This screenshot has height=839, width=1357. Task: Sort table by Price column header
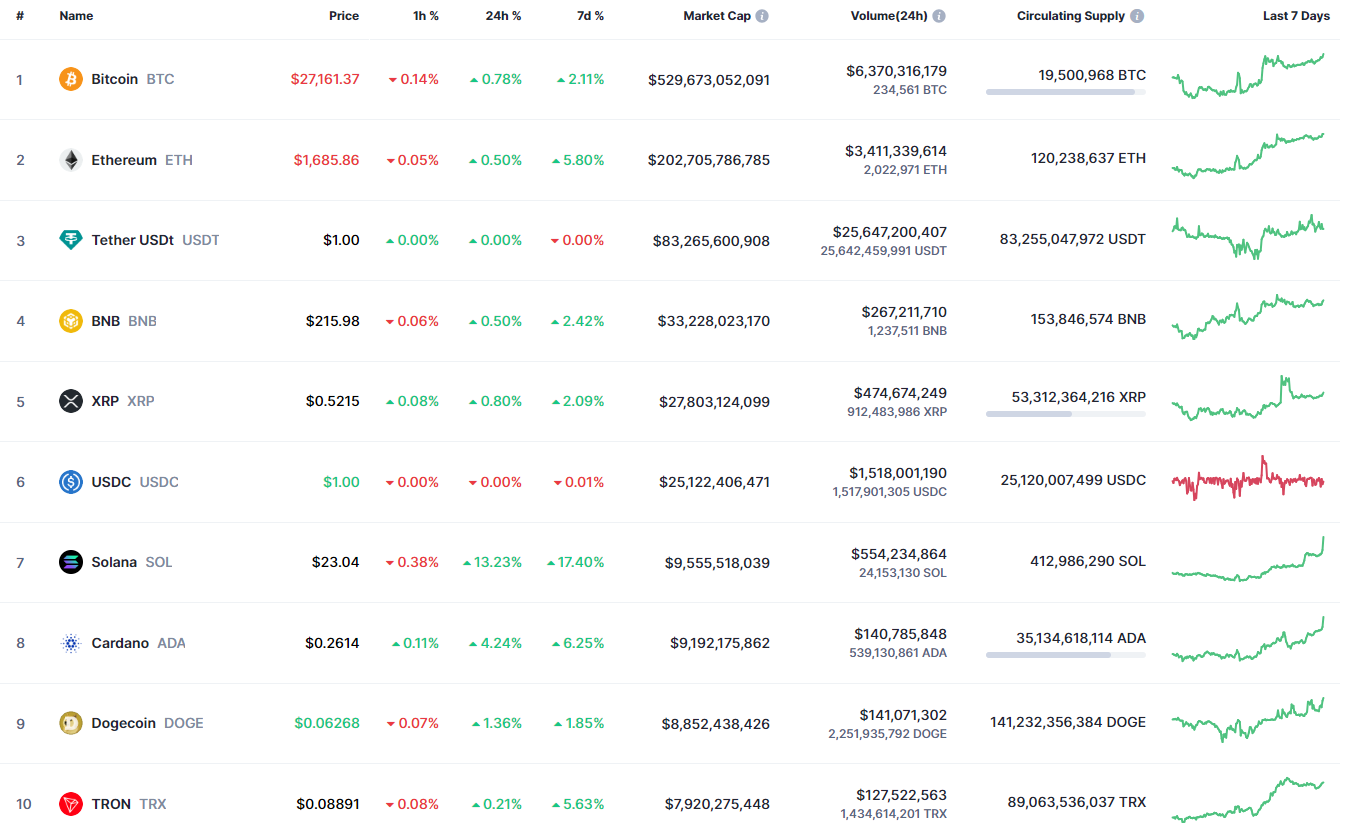[x=344, y=16]
